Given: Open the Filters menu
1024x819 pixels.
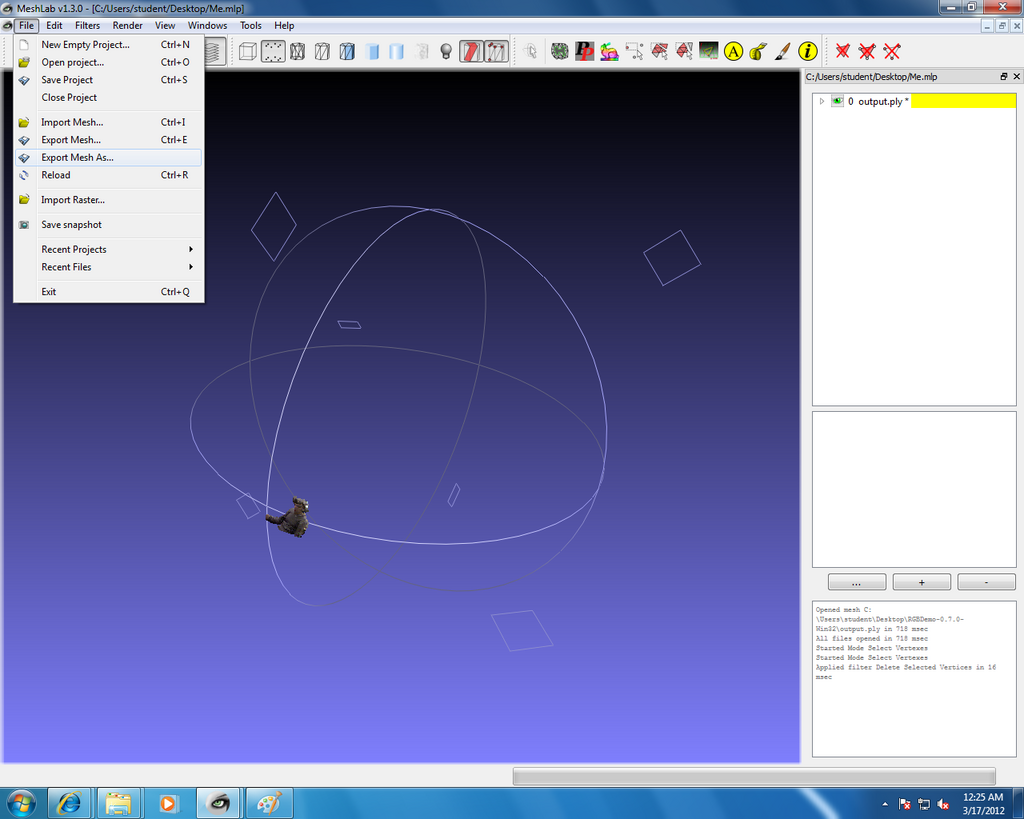Looking at the screenshot, I should [x=88, y=25].
